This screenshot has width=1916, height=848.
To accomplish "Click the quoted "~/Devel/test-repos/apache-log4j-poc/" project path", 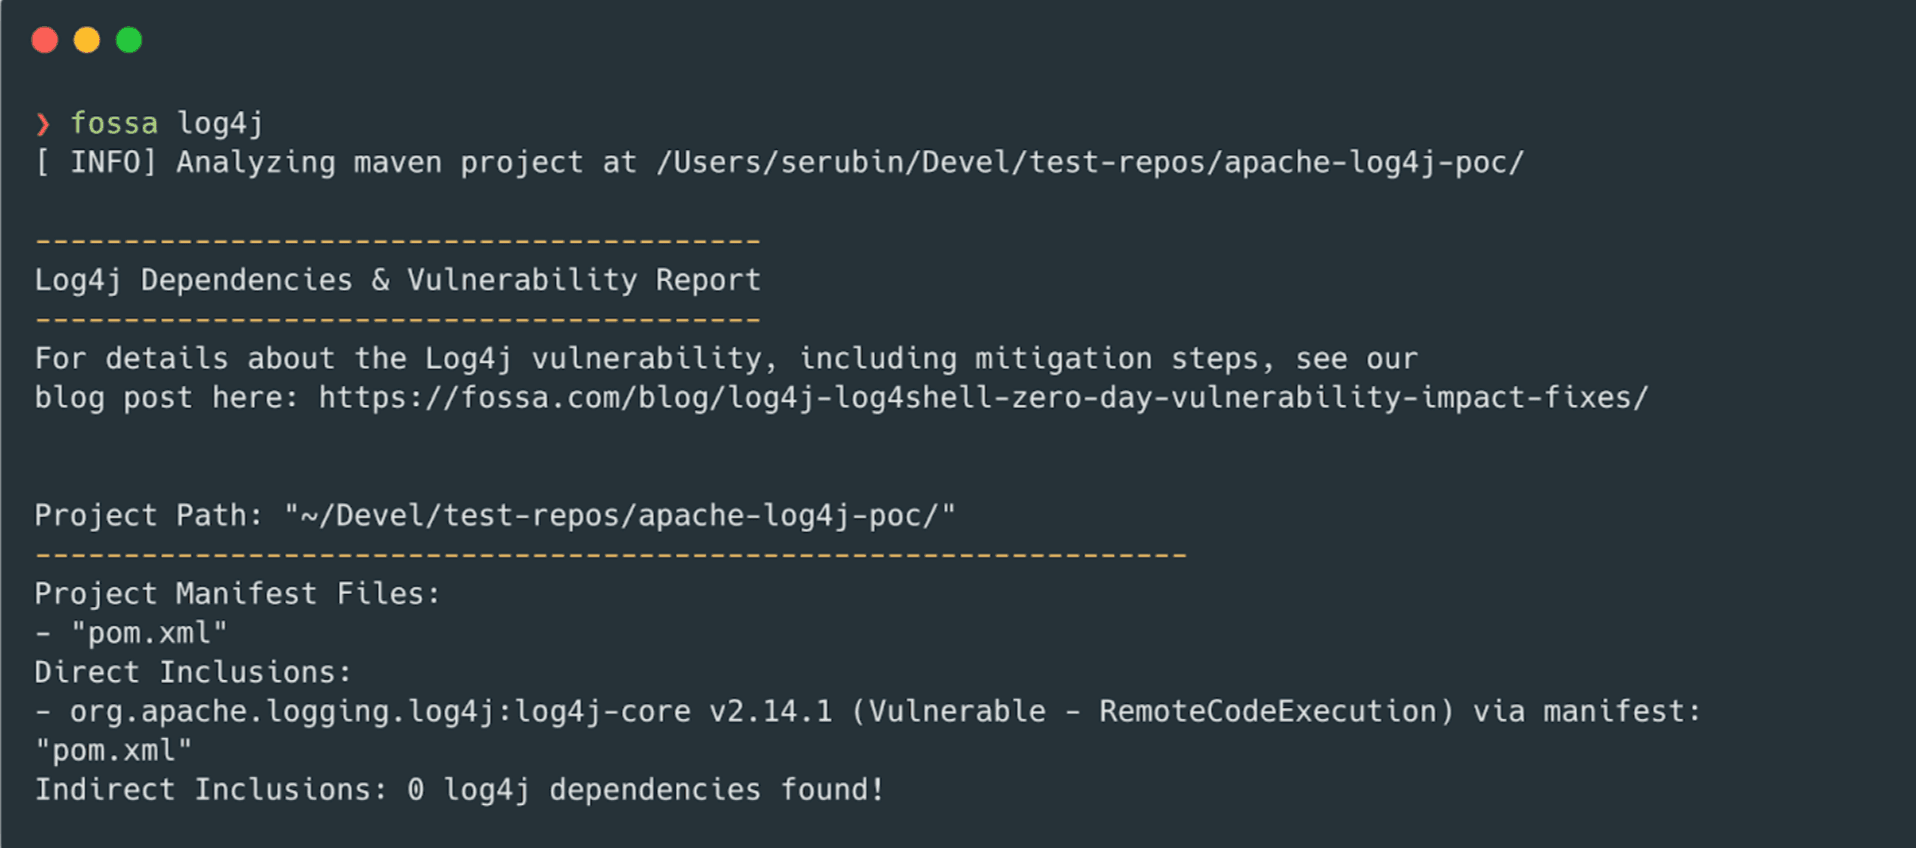I will pos(620,515).
